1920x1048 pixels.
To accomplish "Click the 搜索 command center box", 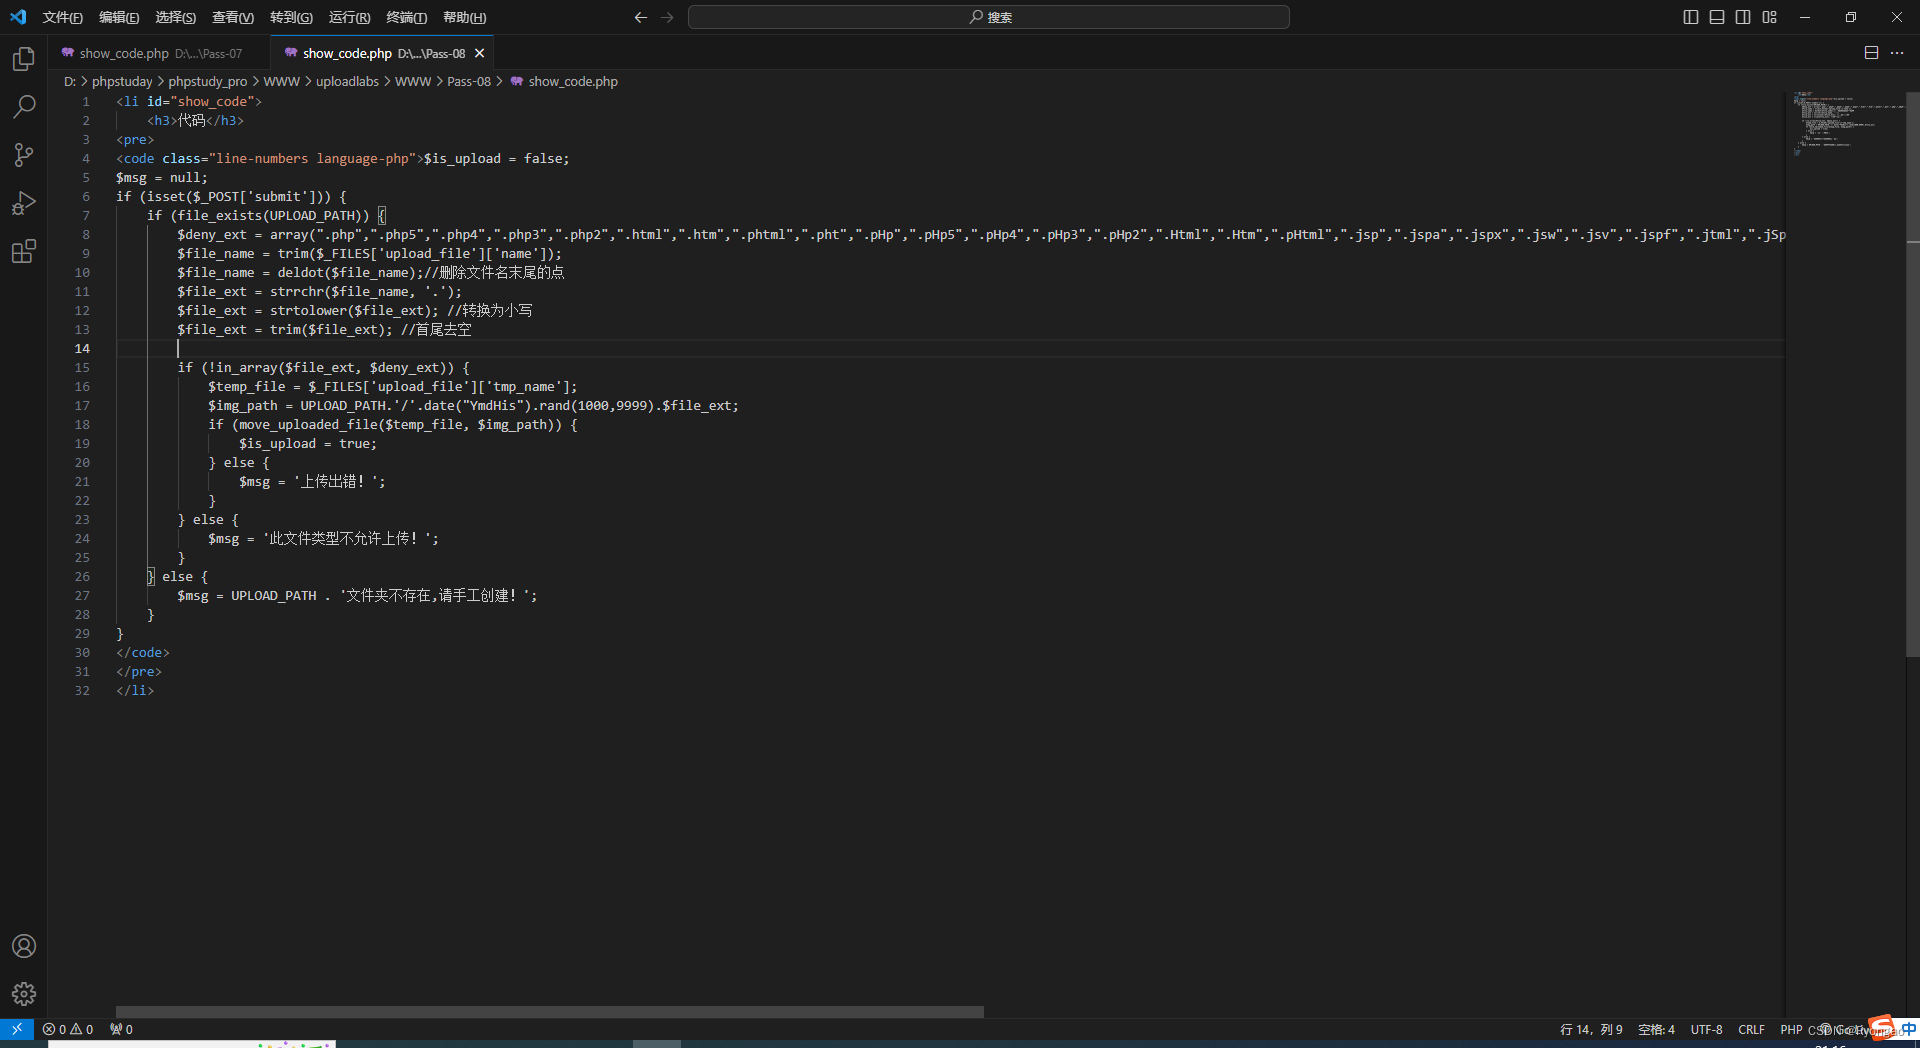I will point(989,17).
